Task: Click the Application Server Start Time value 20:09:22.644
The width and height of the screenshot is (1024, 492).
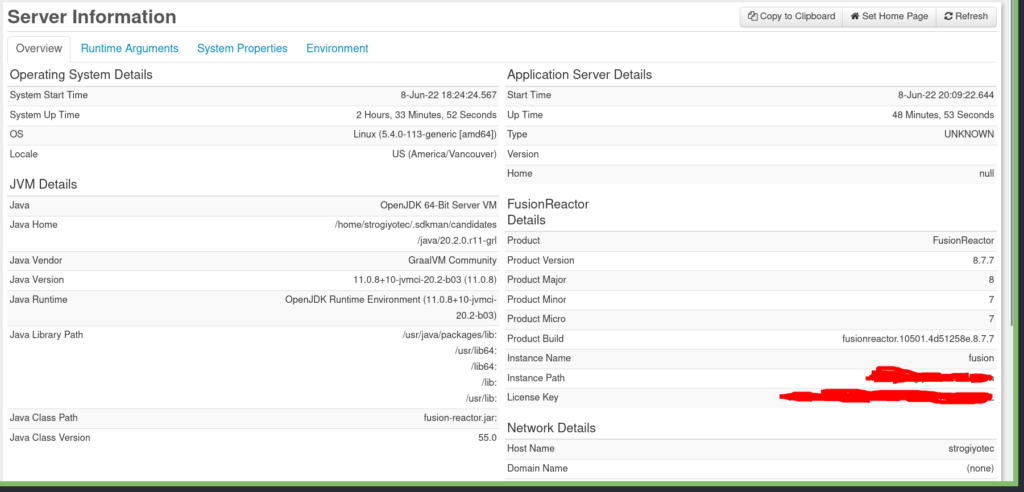Action: [946, 95]
